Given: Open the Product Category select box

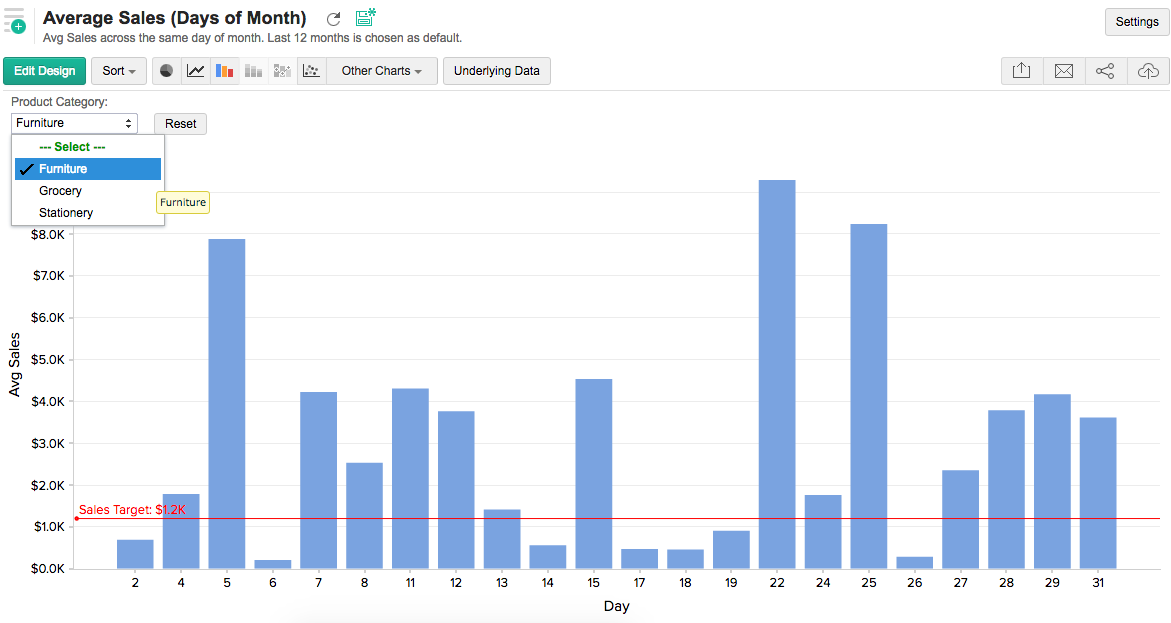Looking at the screenshot, I should point(75,123).
